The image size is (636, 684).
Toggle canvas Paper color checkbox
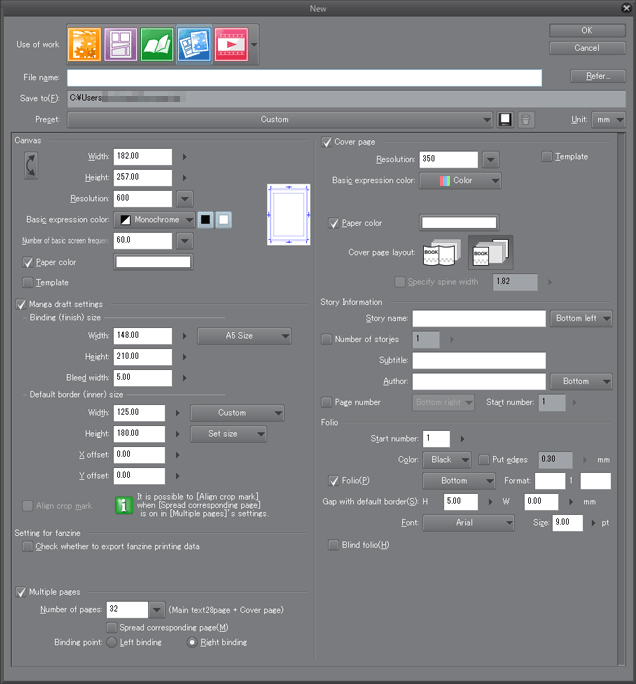point(28,262)
